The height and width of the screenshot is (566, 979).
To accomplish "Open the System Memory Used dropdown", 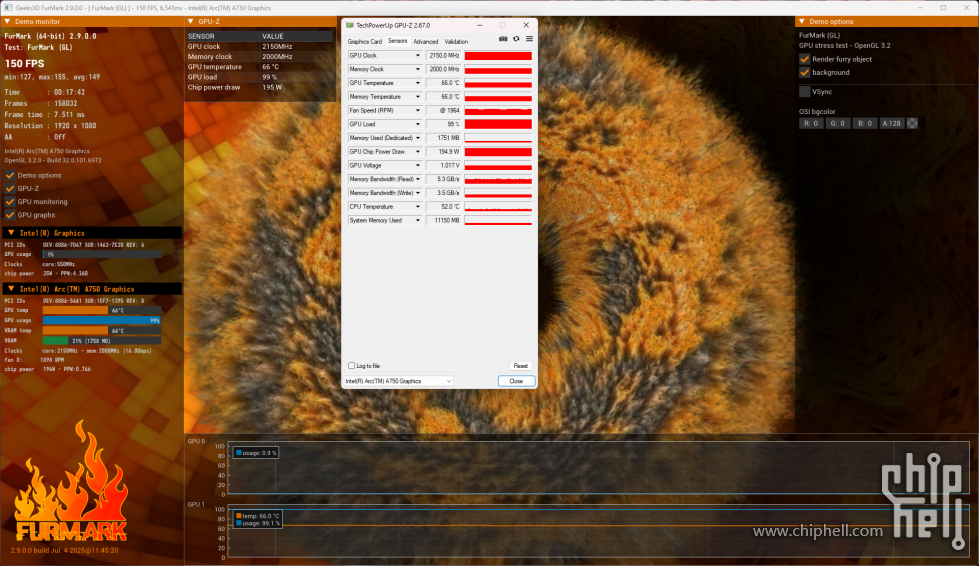I will [418, 220].
